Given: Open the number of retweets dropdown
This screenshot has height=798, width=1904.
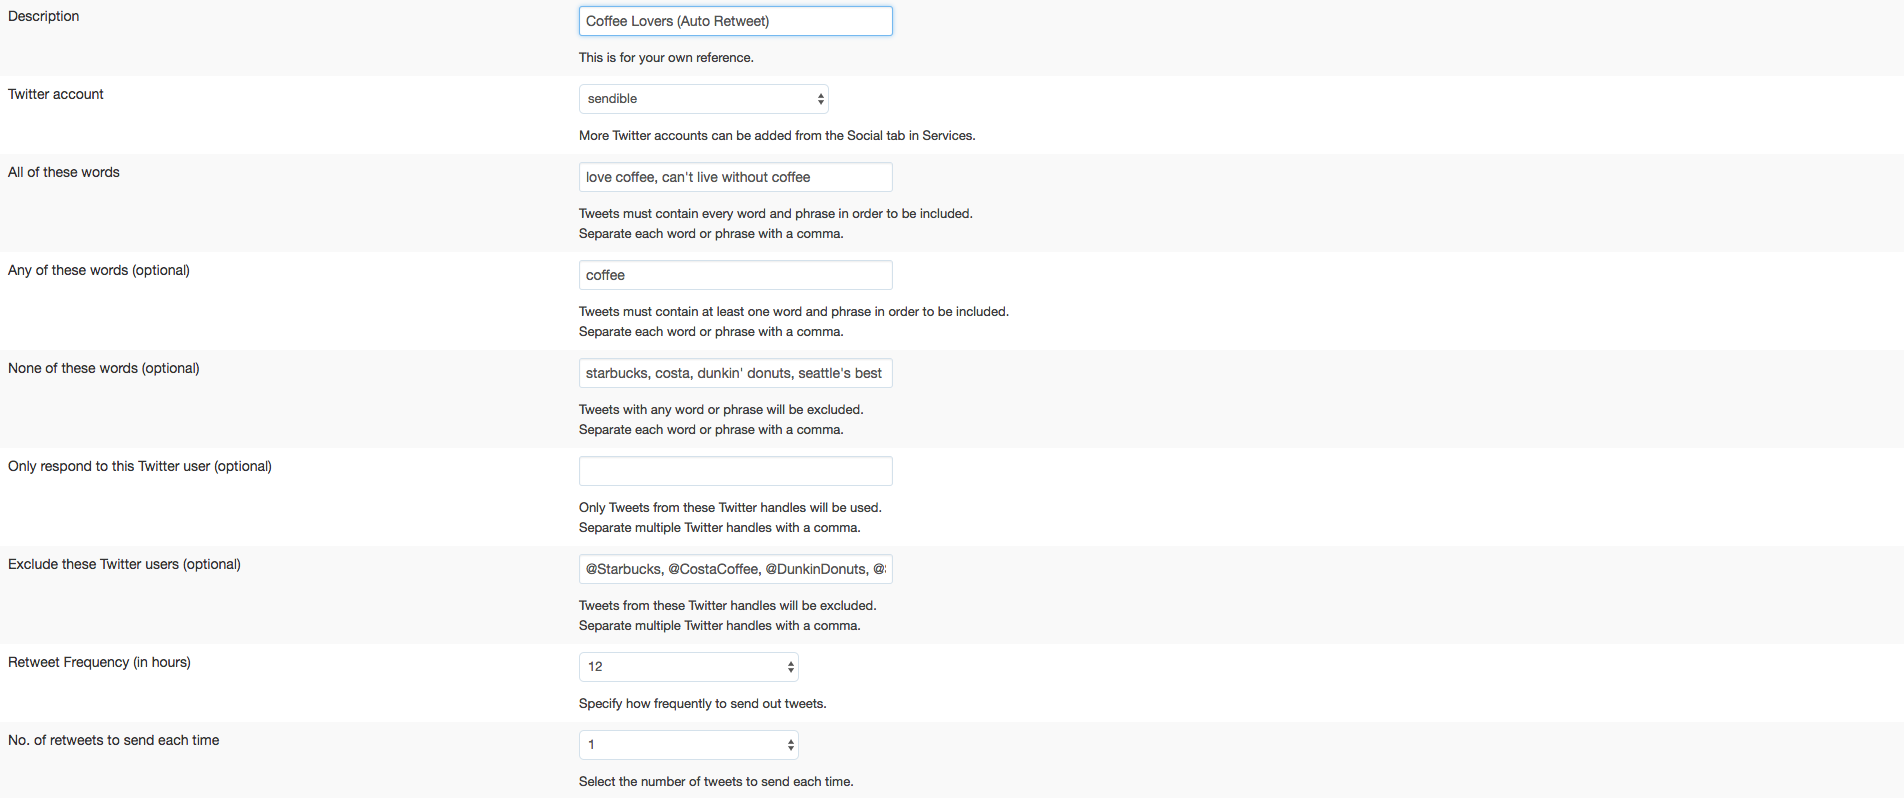Looking at the screenshot, I should [x=688, y=744].
